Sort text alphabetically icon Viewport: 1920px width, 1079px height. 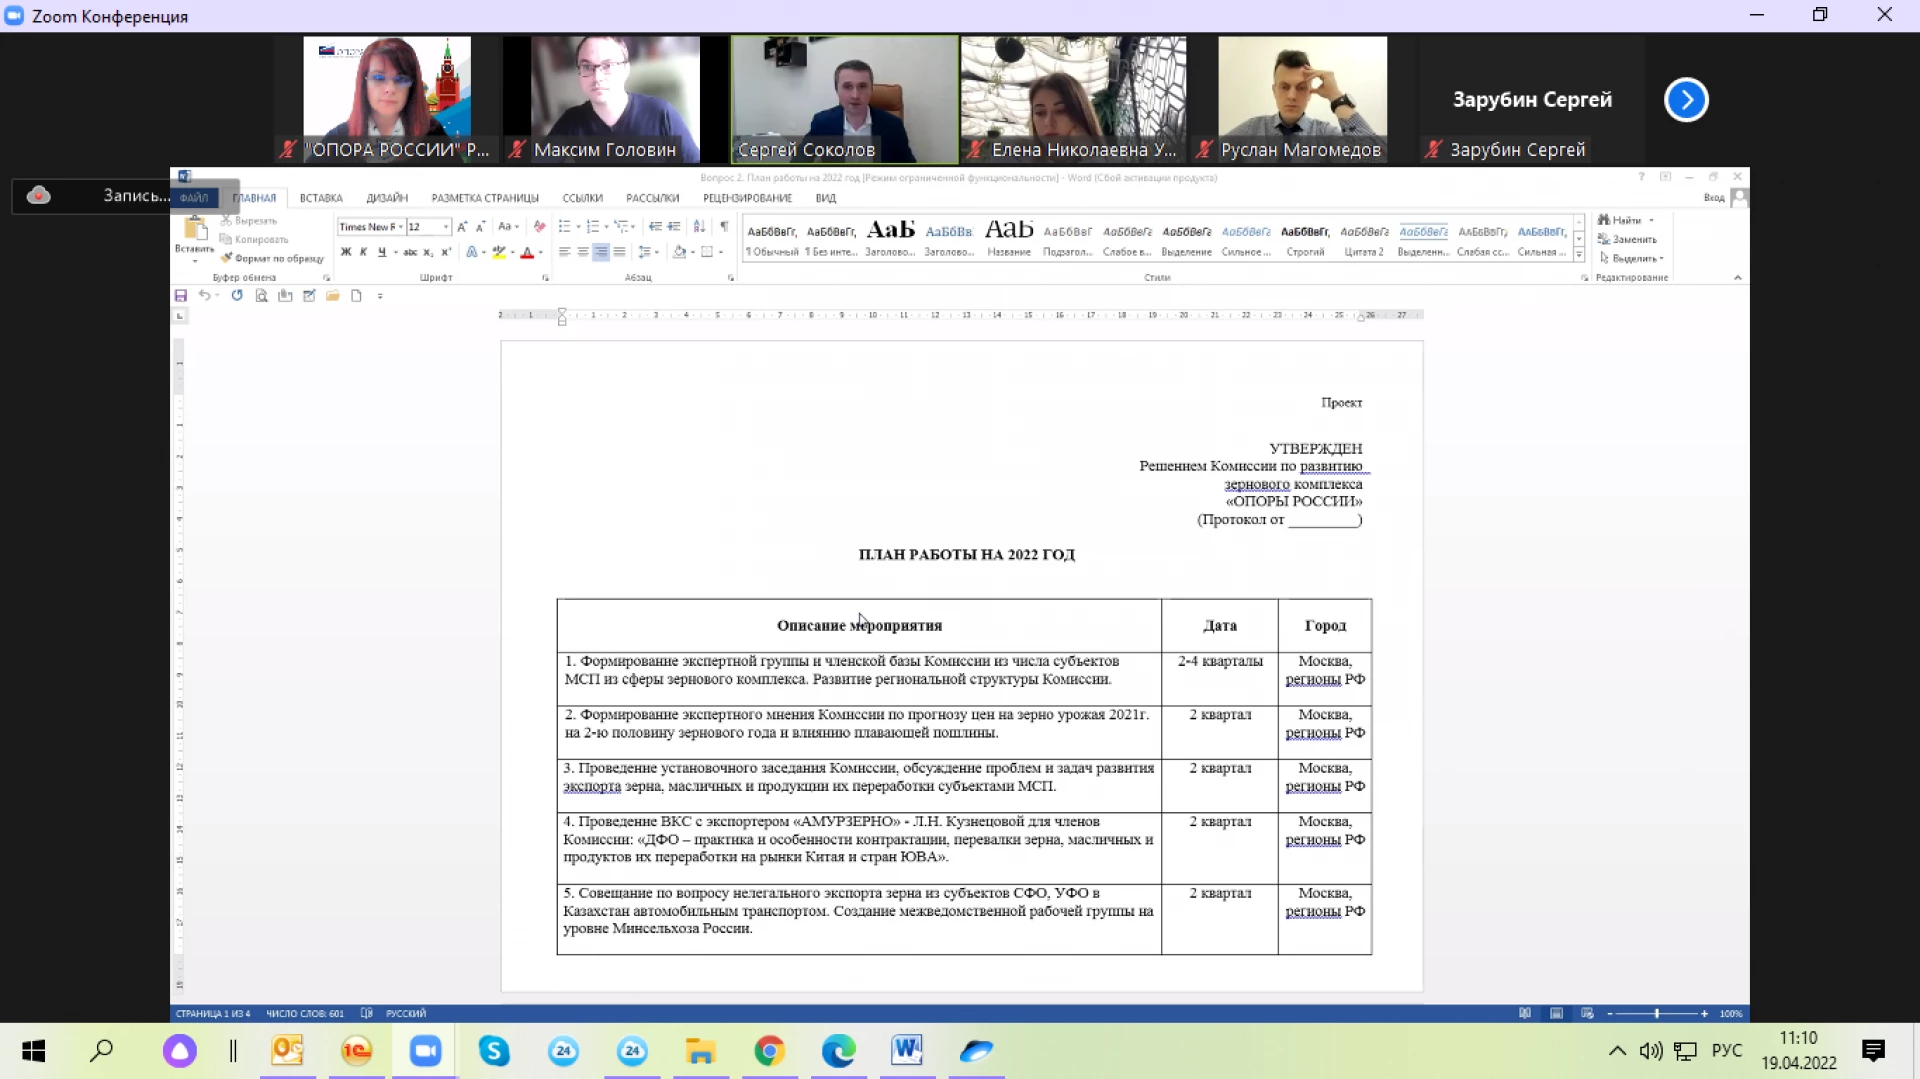click(699, 226)
